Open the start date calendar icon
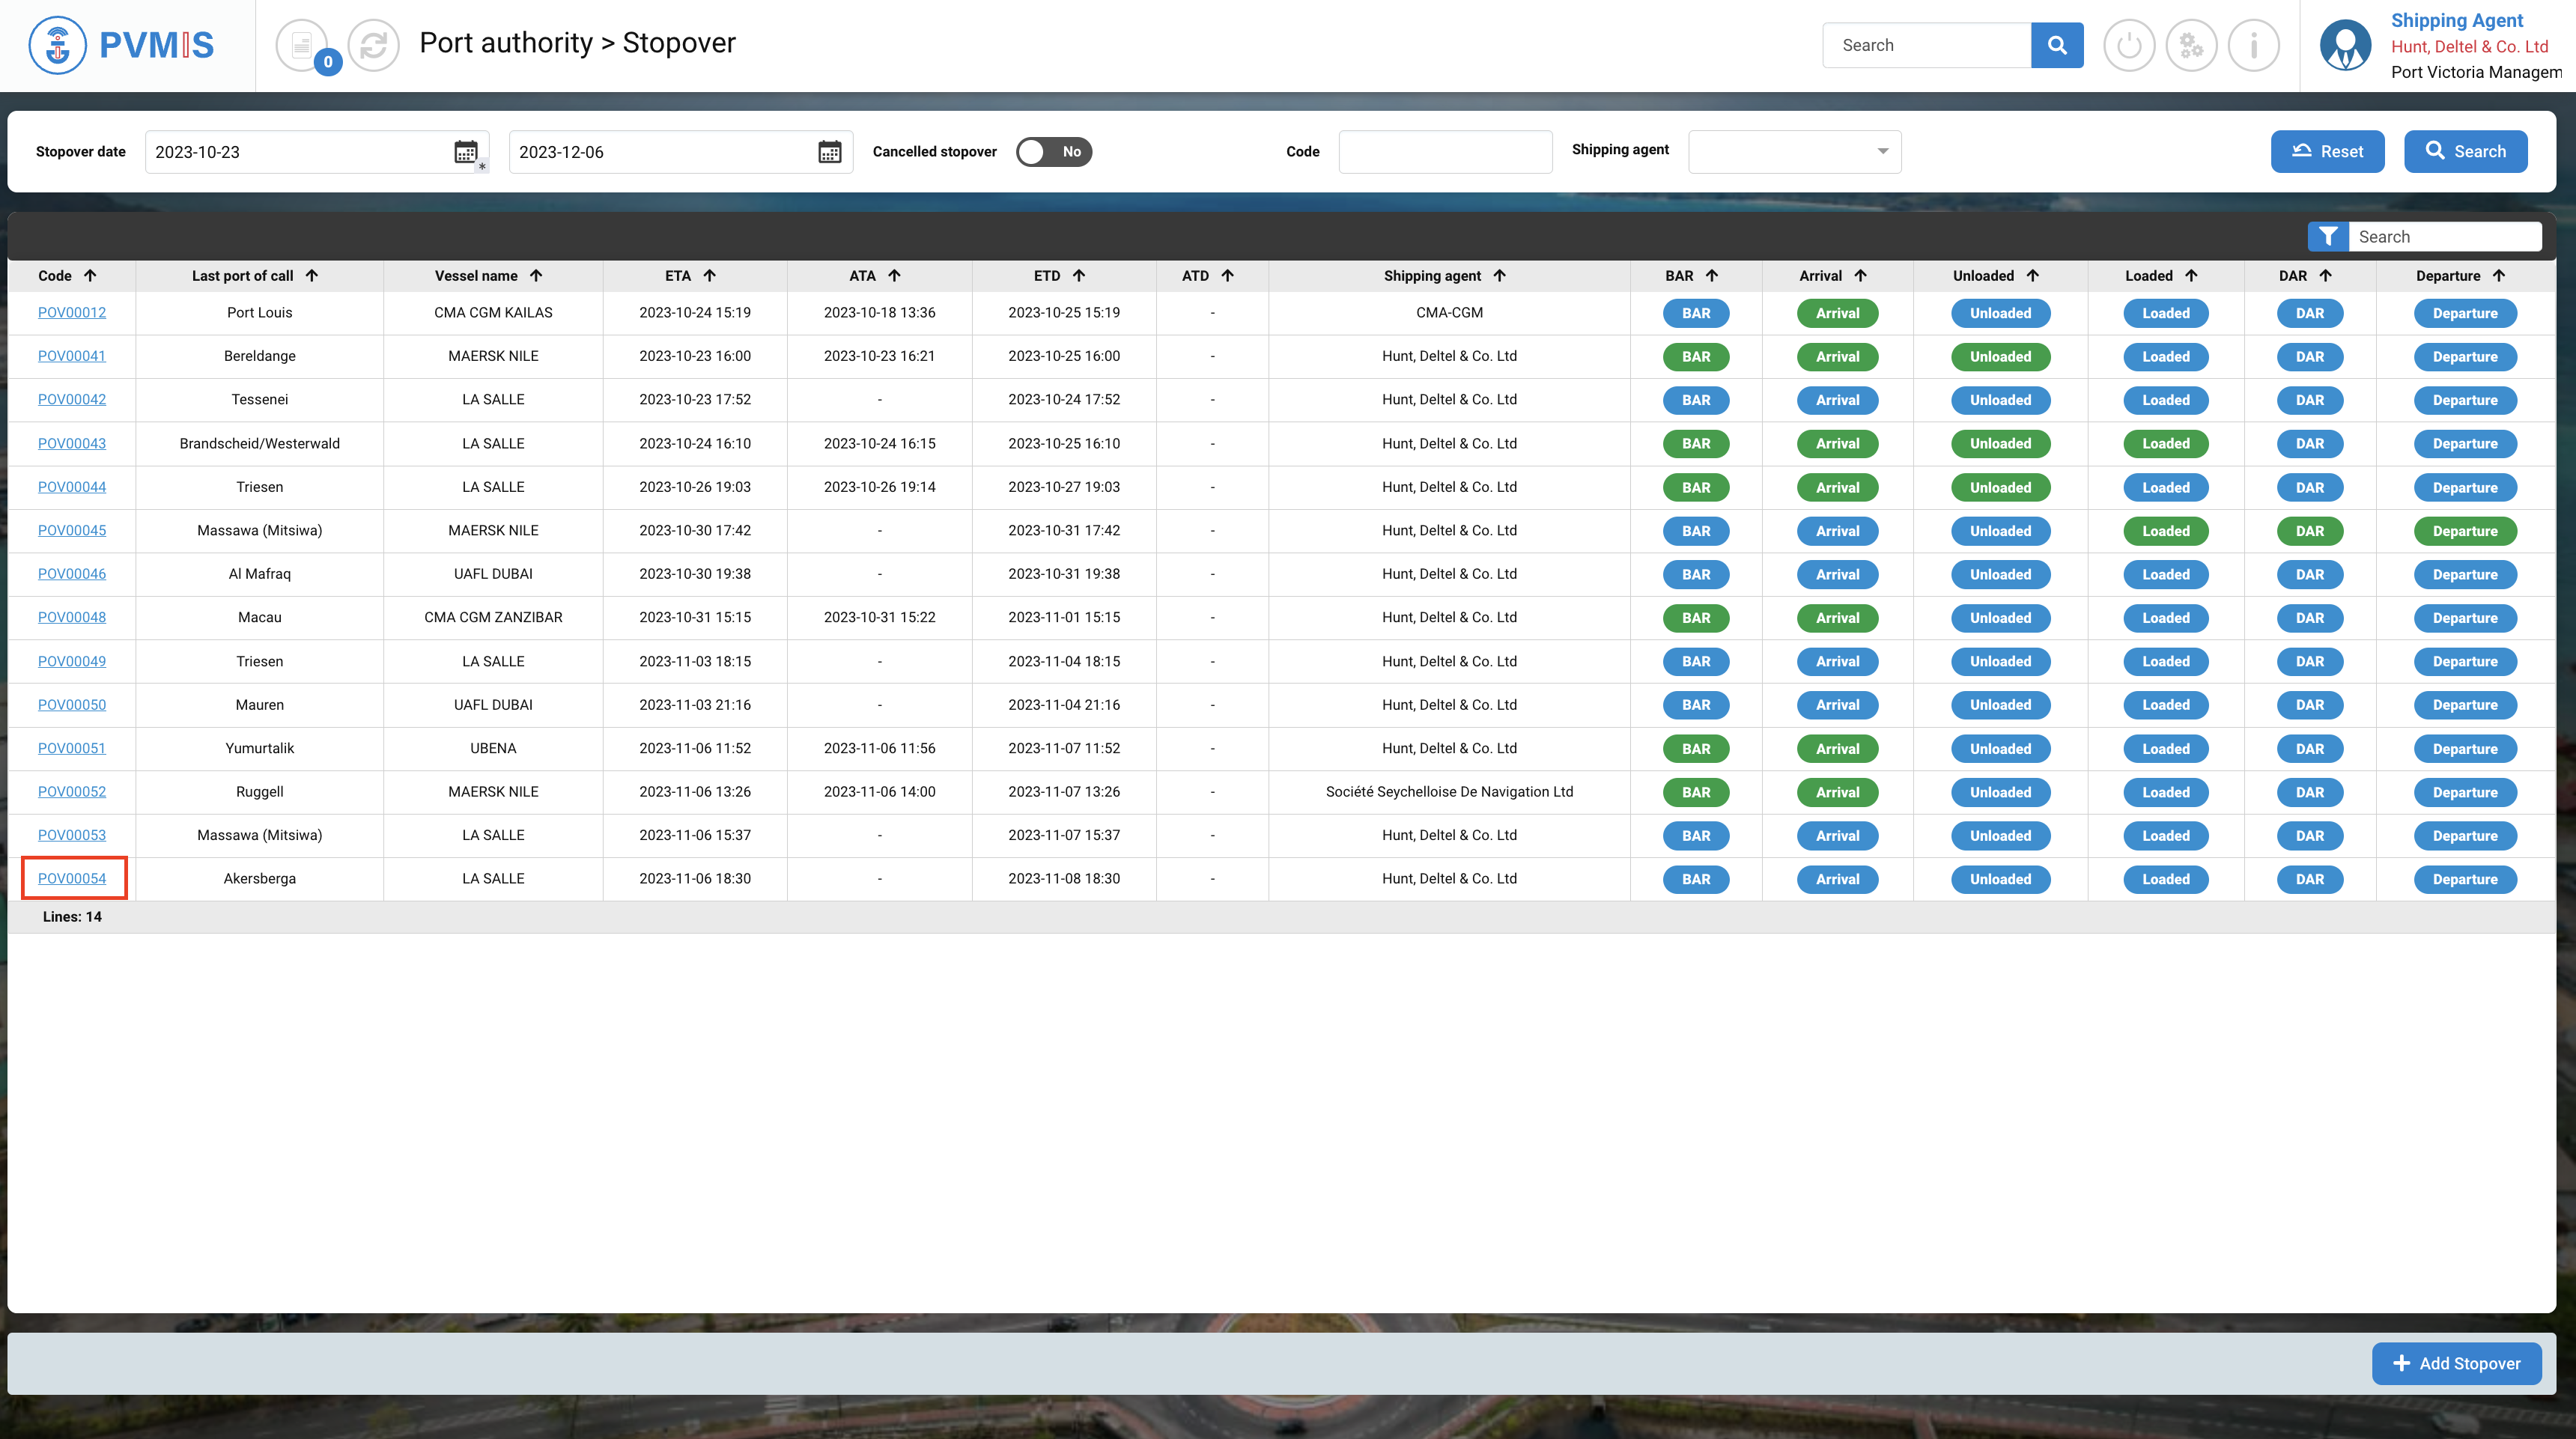 pos(466,152)
